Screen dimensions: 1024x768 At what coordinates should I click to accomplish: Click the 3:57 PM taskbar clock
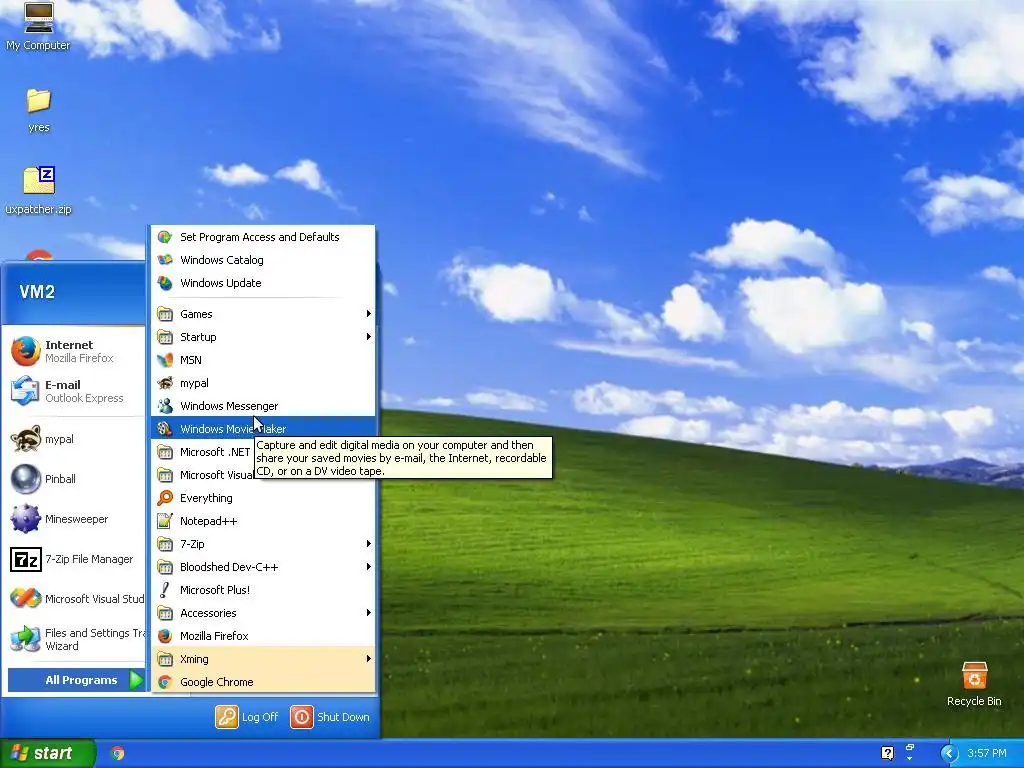coord(987,754)
